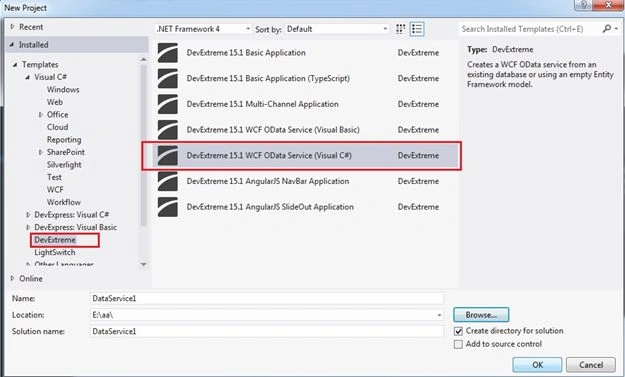The image size is (625, 377).
Task: Select DevExtreme 15.1 Basic Application text
Action: click(246, 53)
